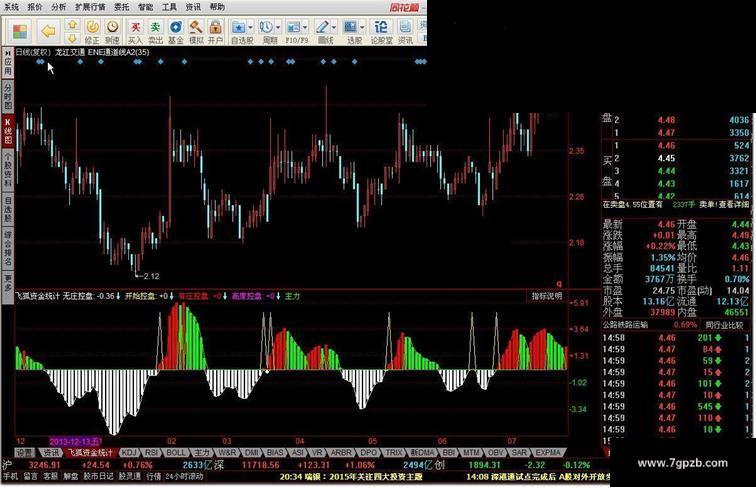This screenshot has width=756, height=487.
Task: Open 综合排名 sidebar tab
Action: [8, 248]
